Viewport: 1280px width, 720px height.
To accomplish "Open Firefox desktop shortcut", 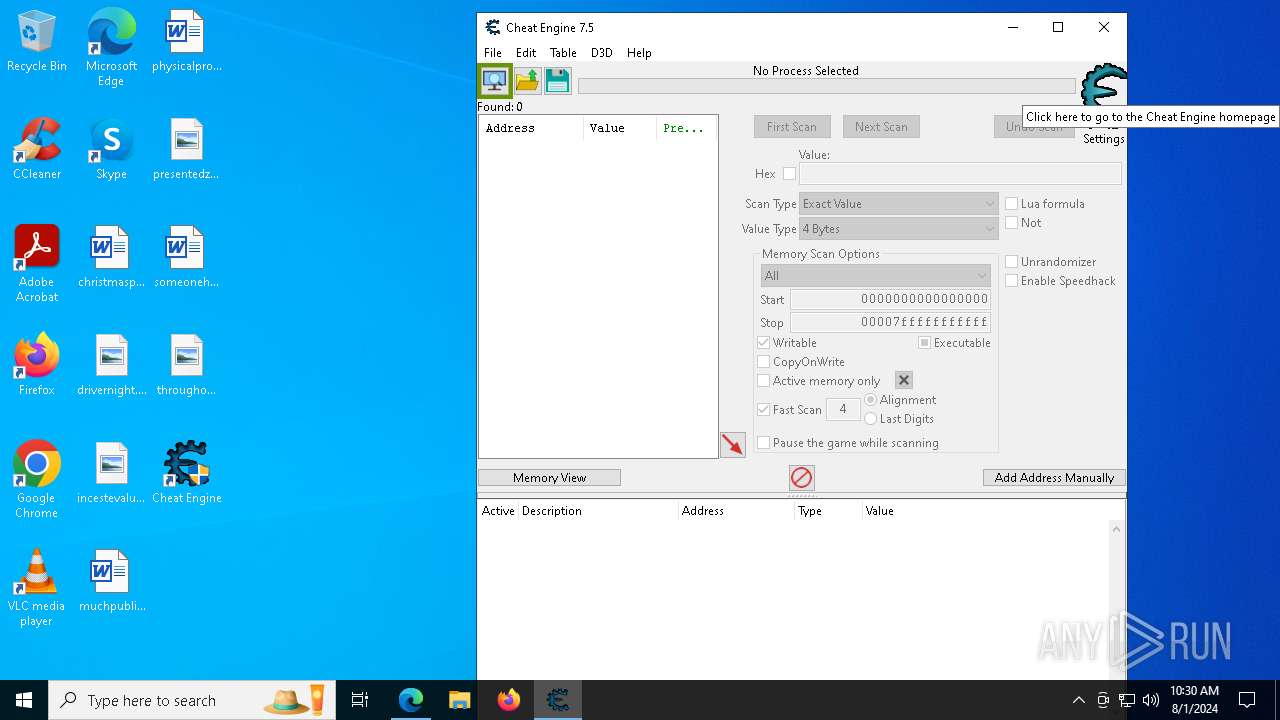I will (37, 365).
